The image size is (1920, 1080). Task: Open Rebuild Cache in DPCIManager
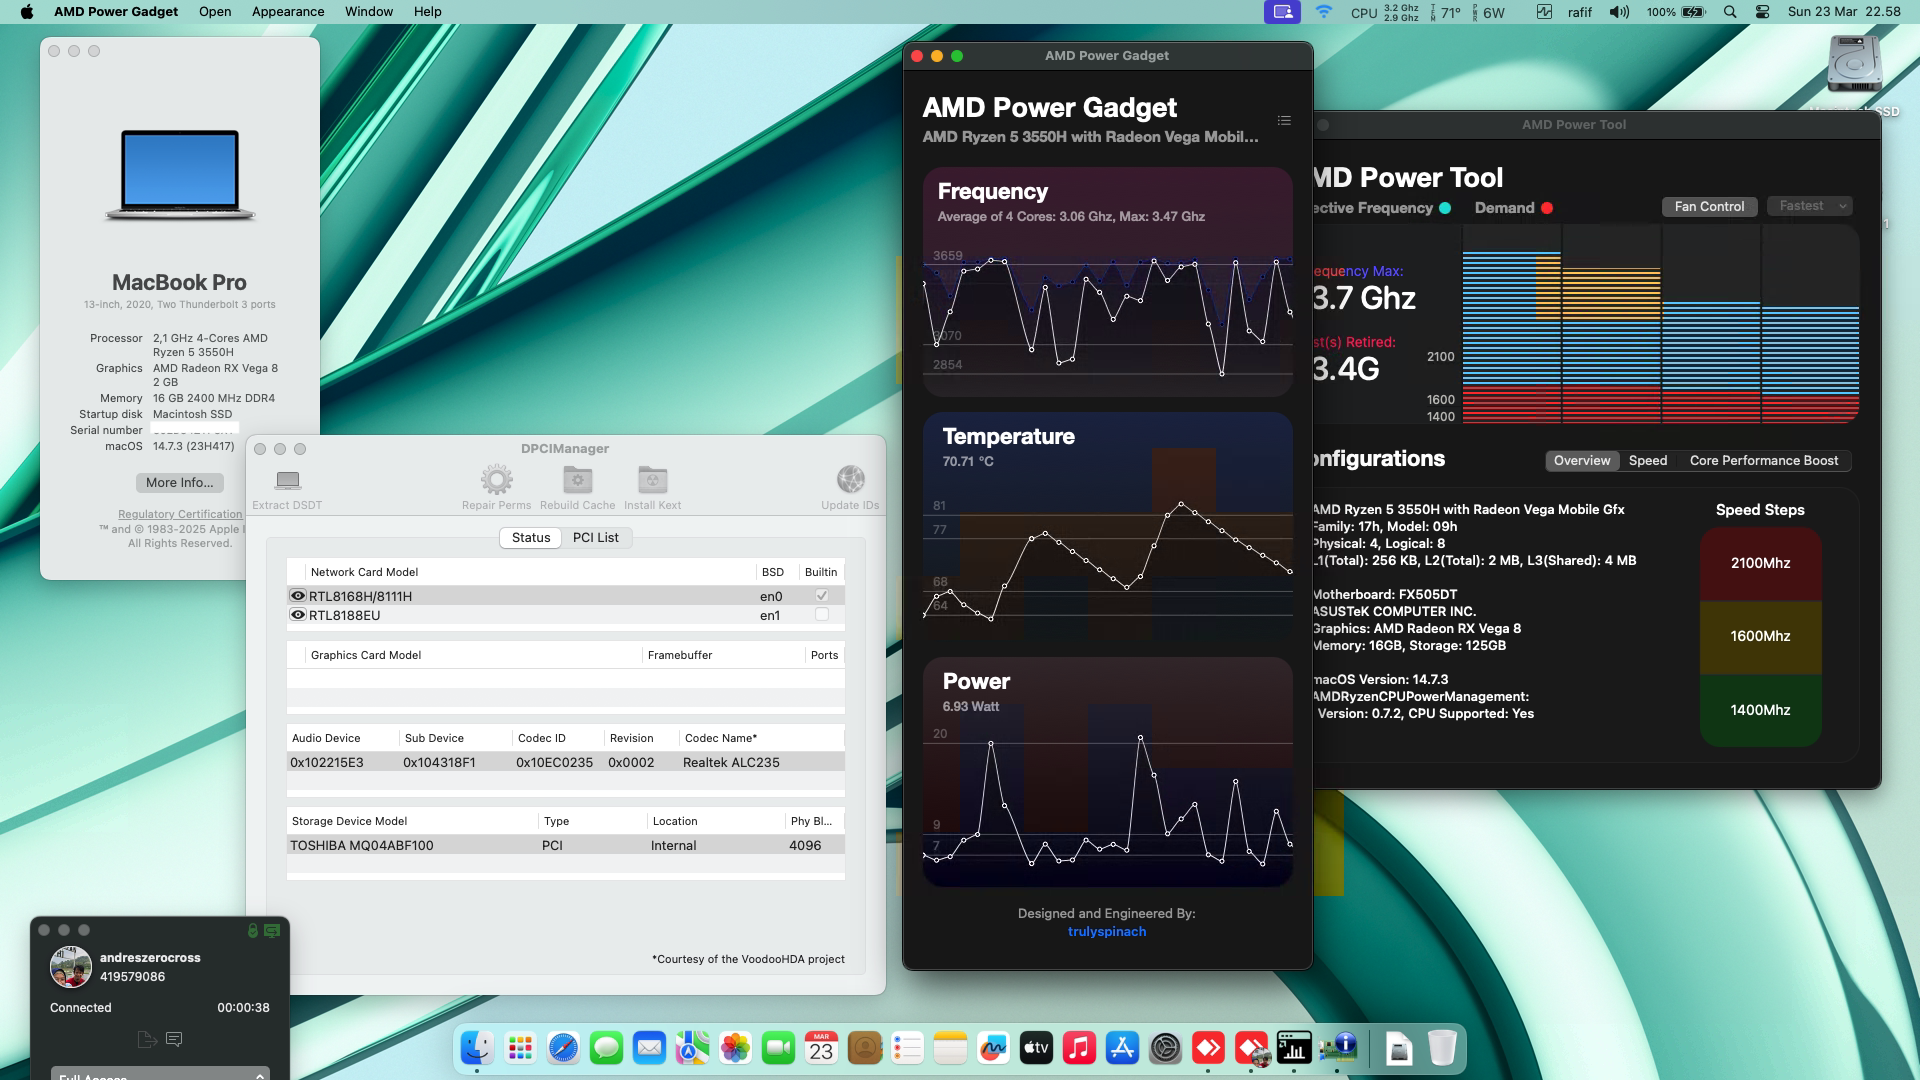coord(577,480)
